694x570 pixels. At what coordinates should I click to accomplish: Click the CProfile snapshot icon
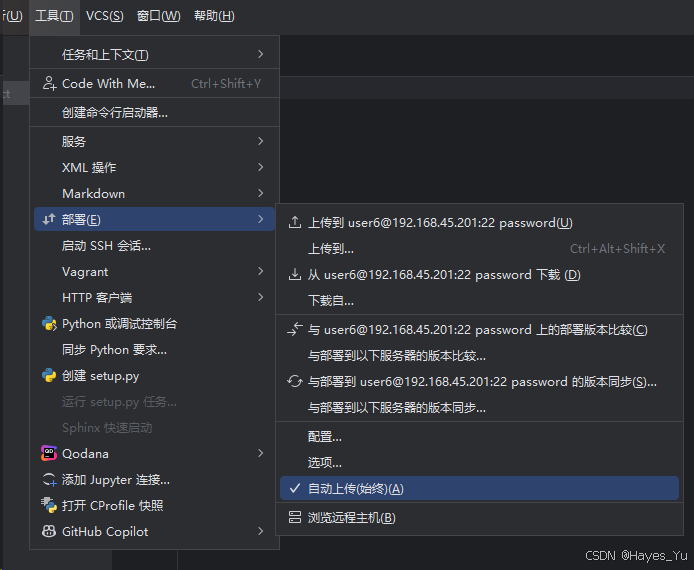pyautogui.click(x=49, y=505)
